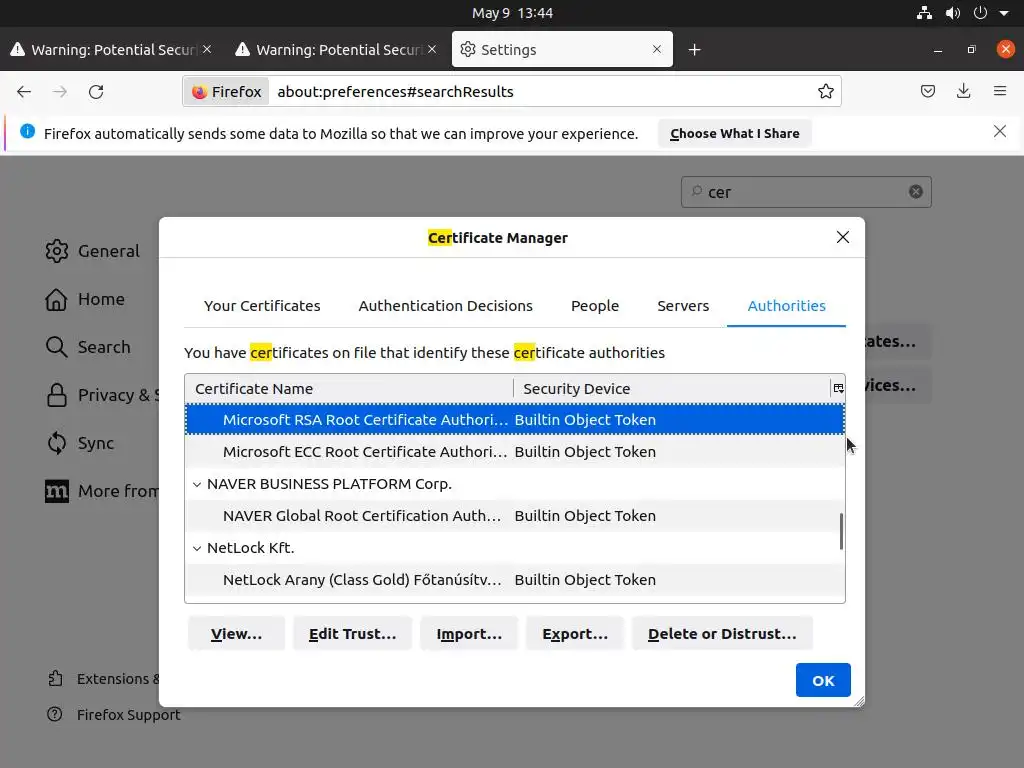The height and width of the screenshot is (768, 1024).
Task: Bookmark this page with the star icon
Action: (825, 91)
